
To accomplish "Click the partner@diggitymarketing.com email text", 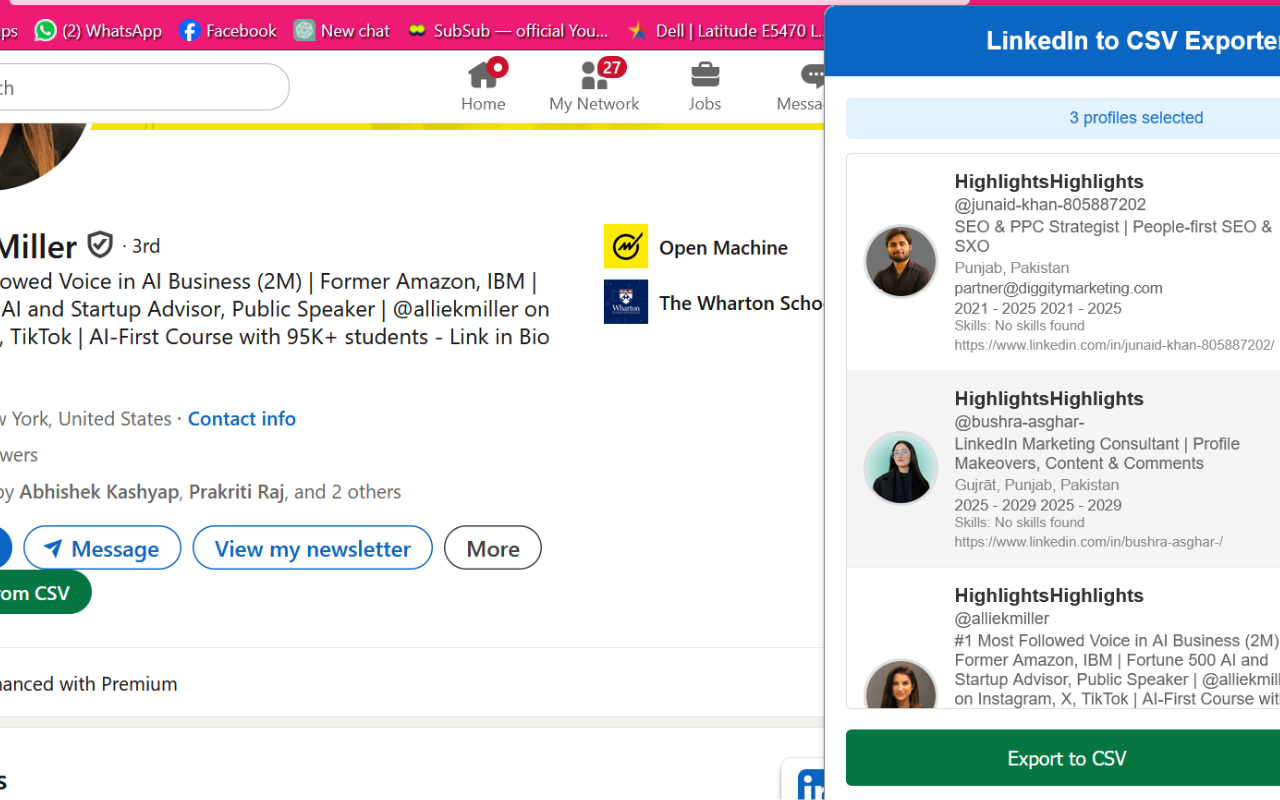I will click(x=1058, y=288).
